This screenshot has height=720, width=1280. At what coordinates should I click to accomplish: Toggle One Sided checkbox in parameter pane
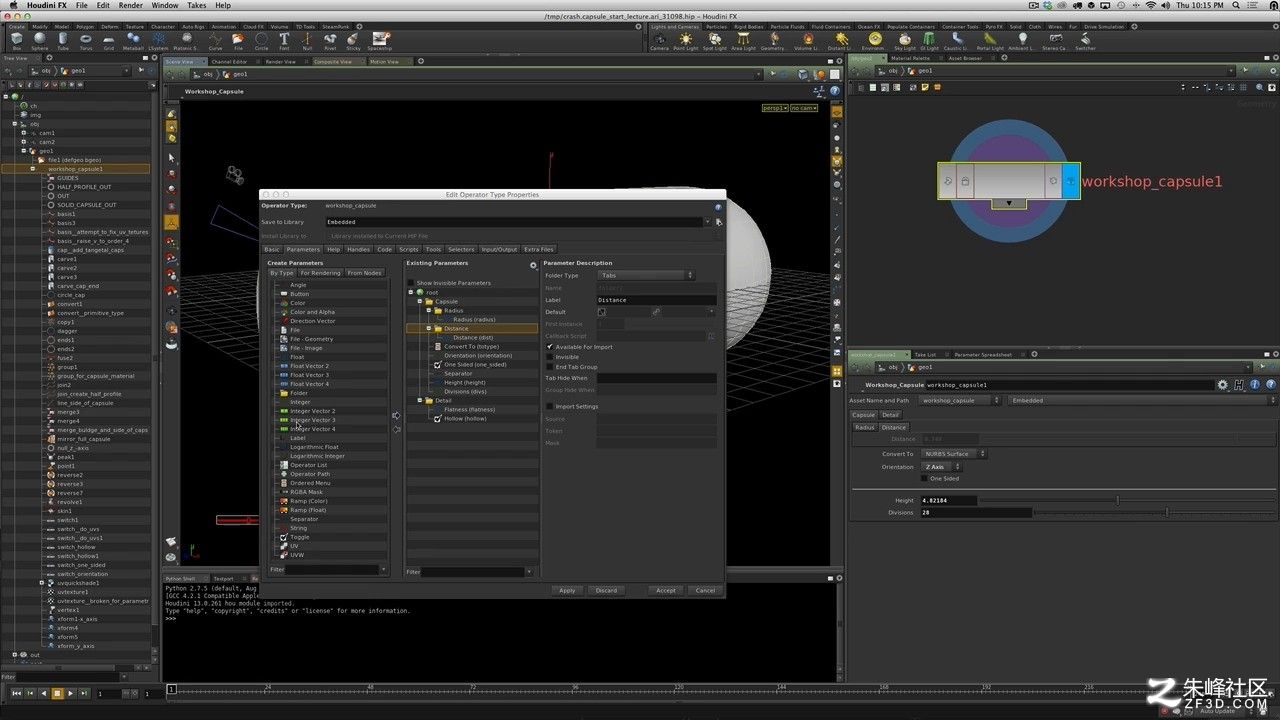coord(925,479)
